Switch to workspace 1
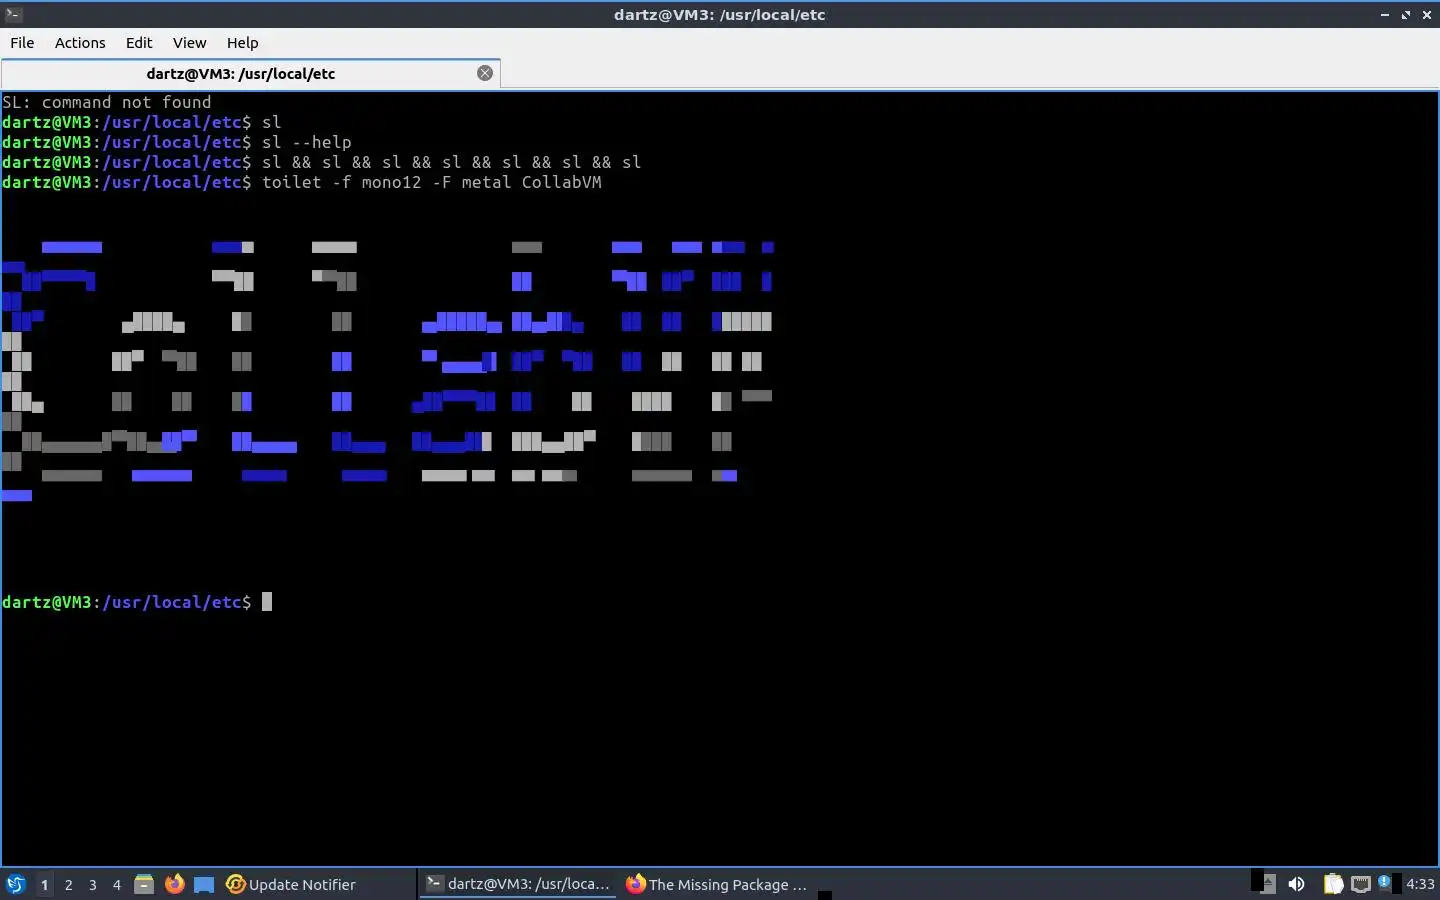Screen dimensions: 1440x900 [44, 884]
